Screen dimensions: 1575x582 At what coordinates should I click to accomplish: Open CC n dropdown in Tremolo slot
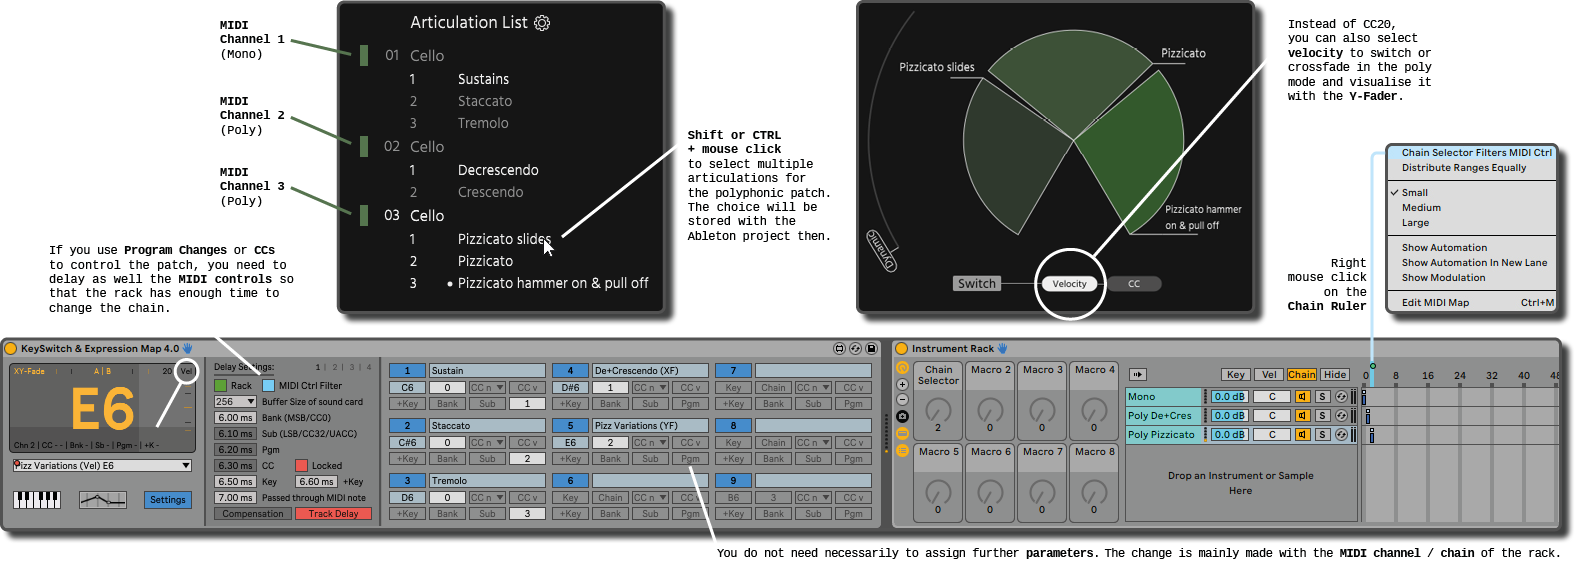(x=486, y=498)
